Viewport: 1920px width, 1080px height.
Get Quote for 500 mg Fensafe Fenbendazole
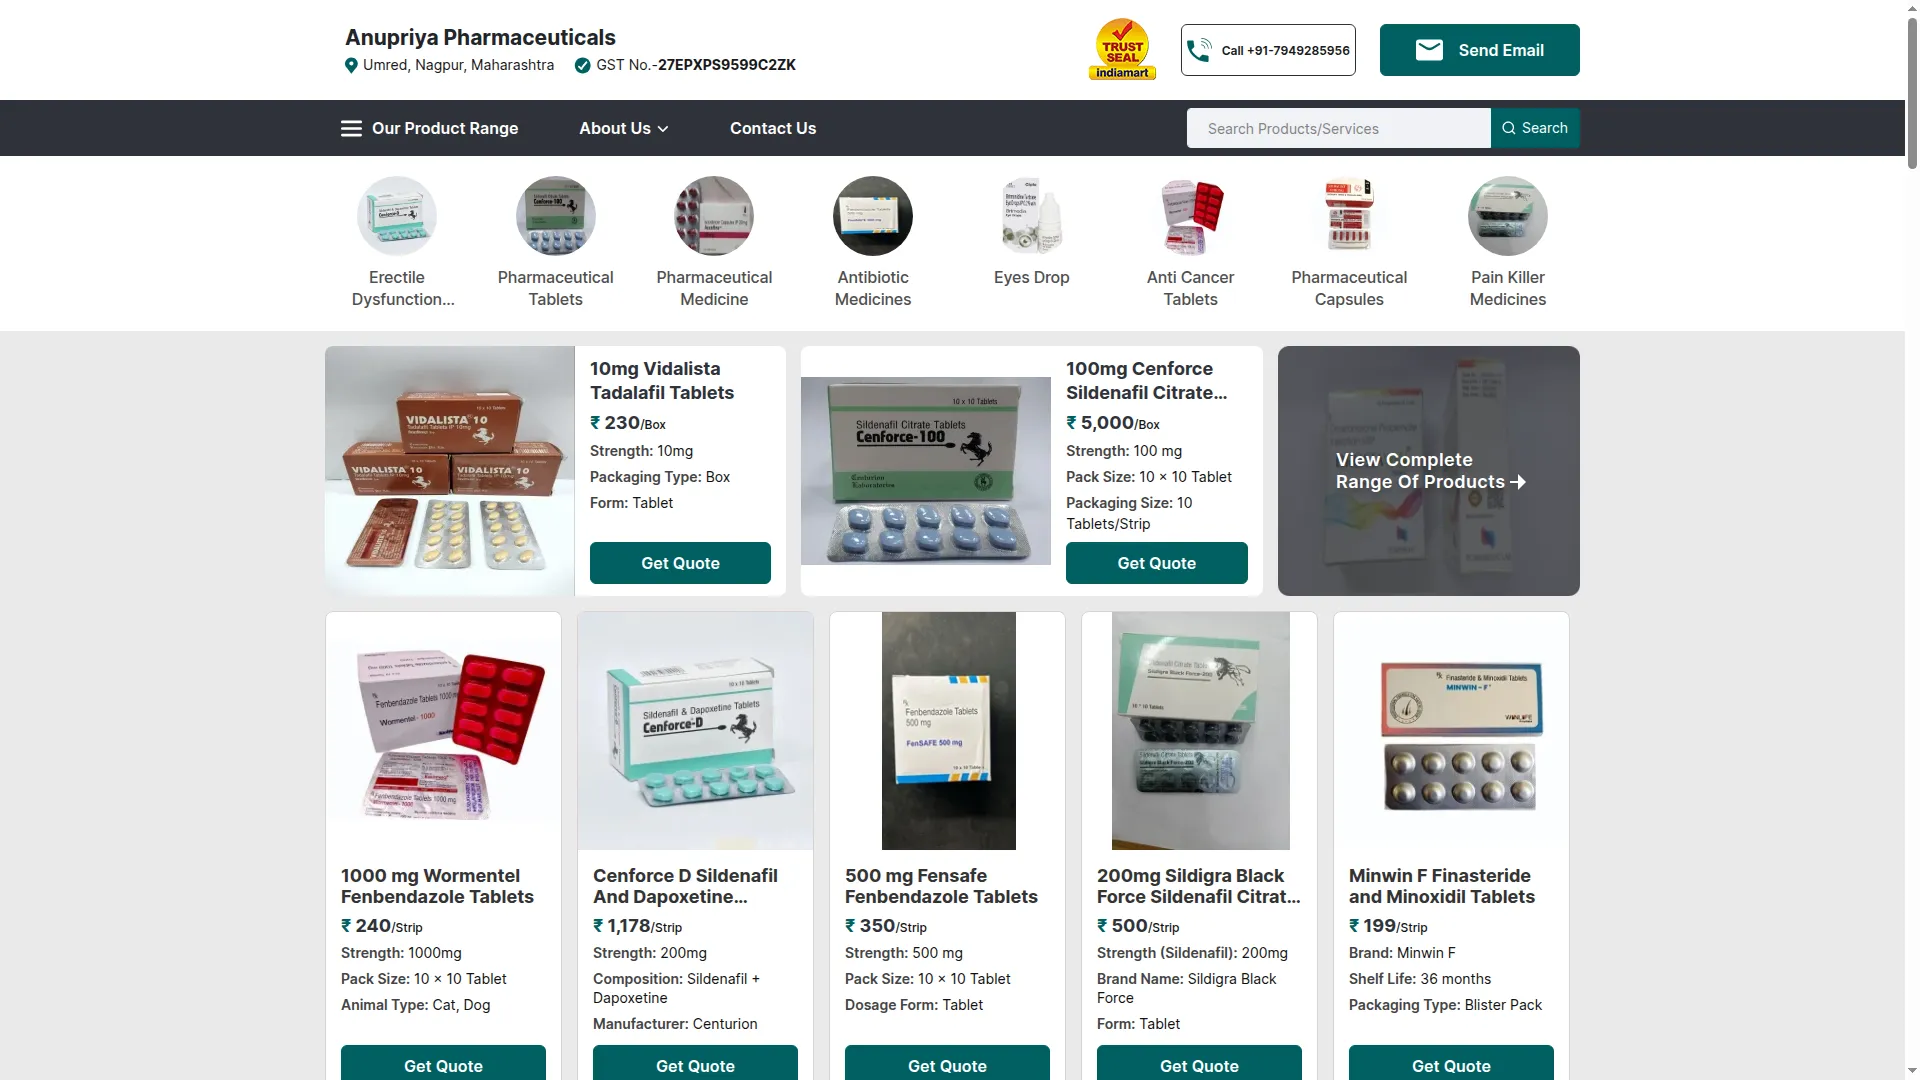pyautogui.click(x=947, y=1063)
